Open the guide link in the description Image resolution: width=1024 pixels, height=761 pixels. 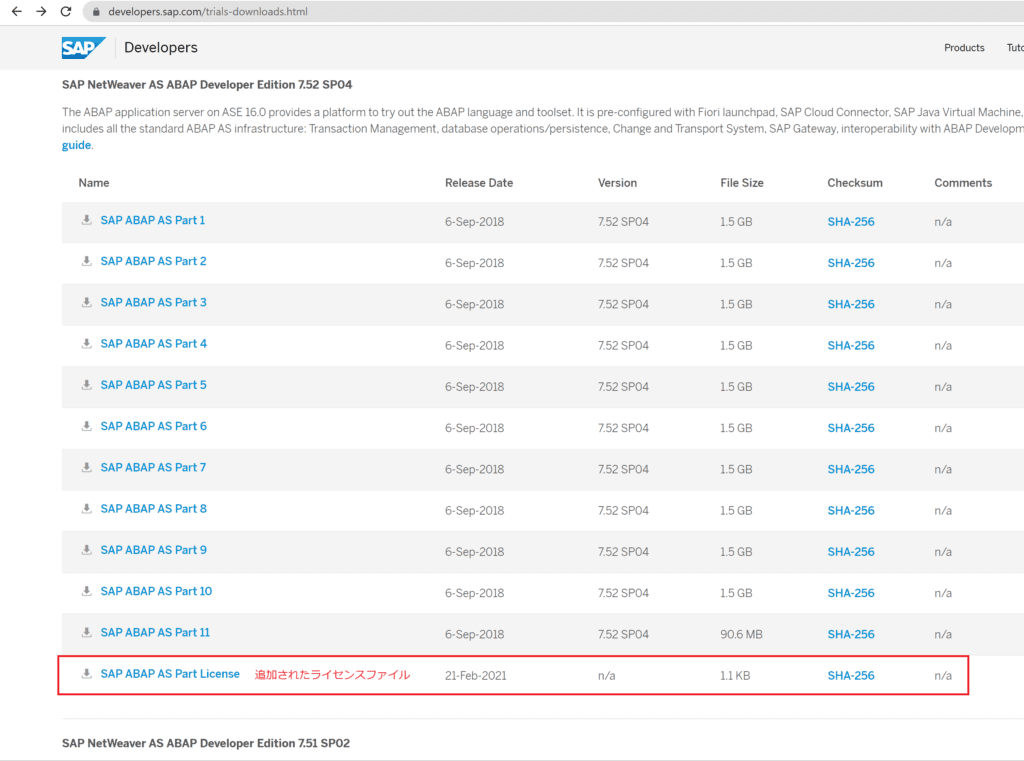coord(76,145)
